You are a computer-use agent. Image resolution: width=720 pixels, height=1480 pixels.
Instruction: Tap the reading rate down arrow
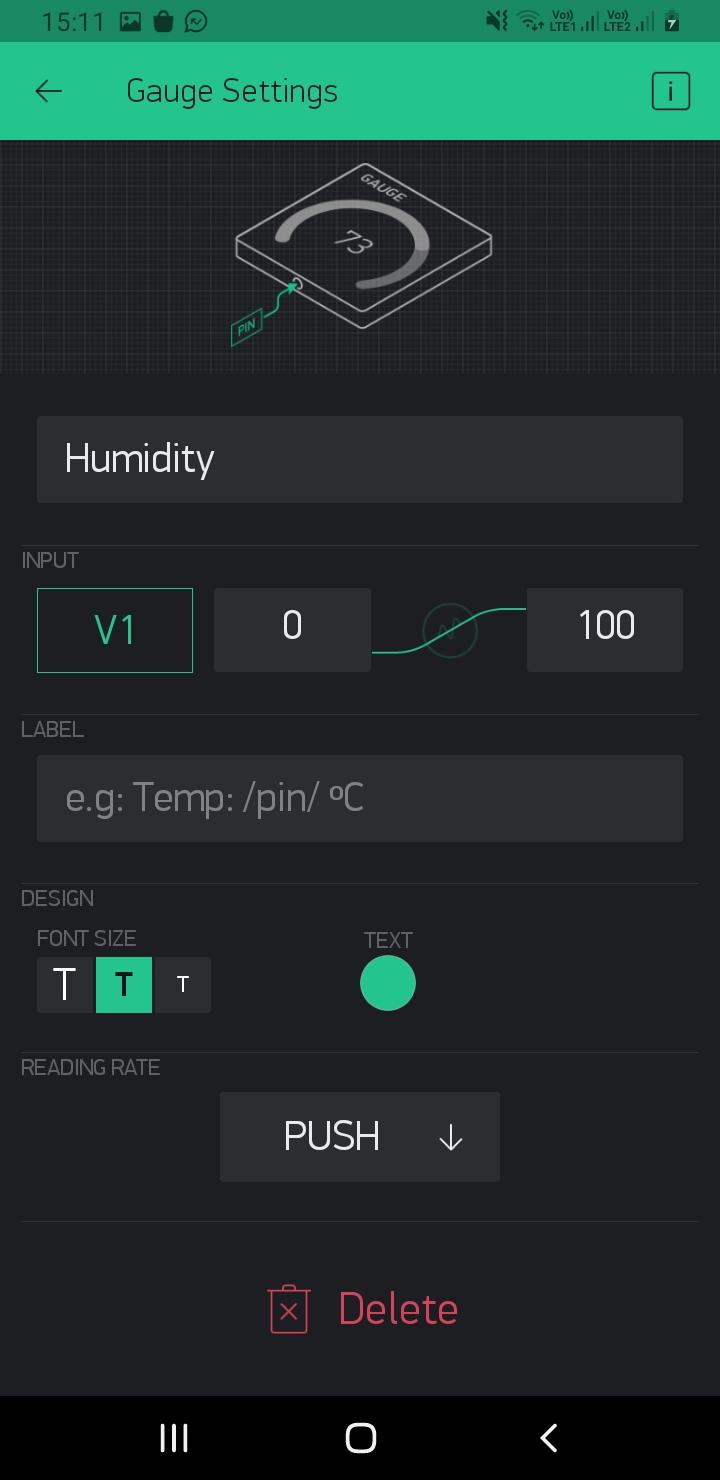[x=451, y=1137]
